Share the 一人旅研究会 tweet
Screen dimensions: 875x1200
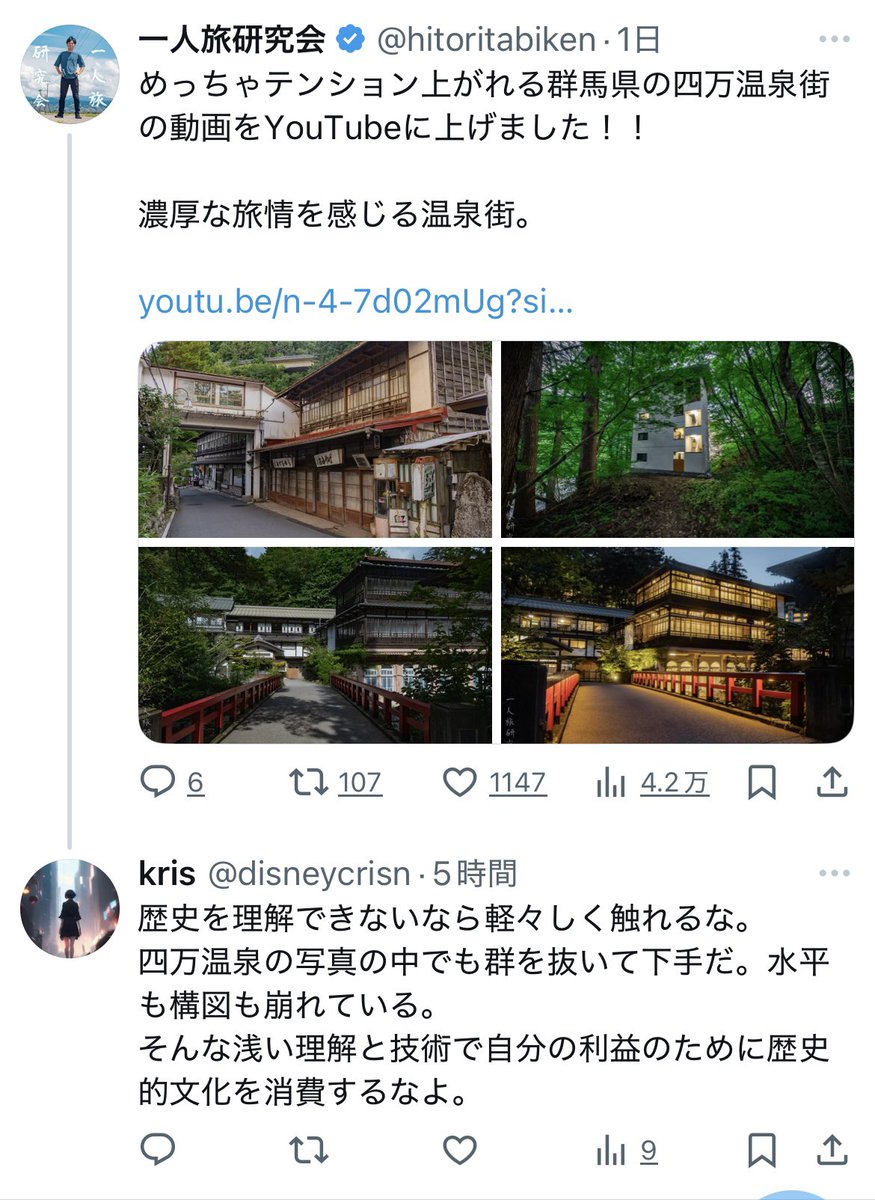[832, 783]
